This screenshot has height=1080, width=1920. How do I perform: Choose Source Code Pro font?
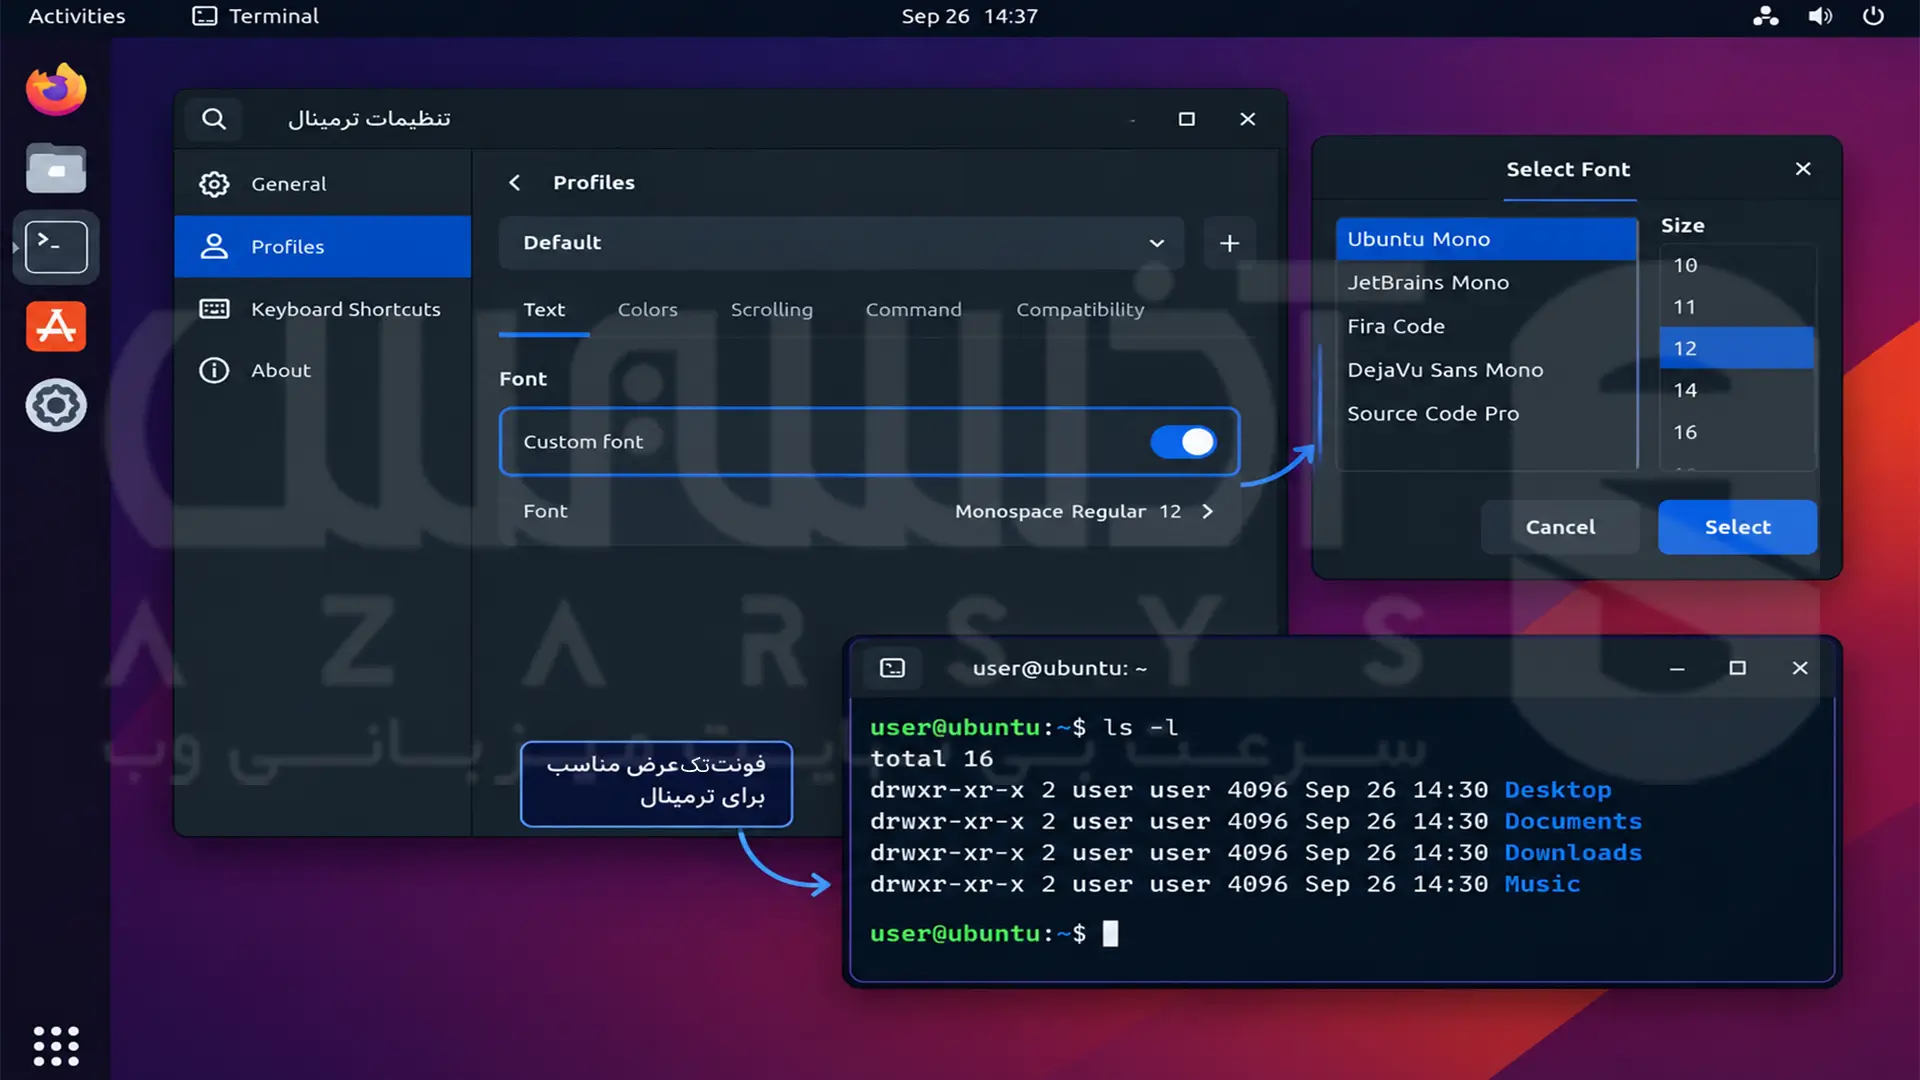click(x=1486, y=414)
